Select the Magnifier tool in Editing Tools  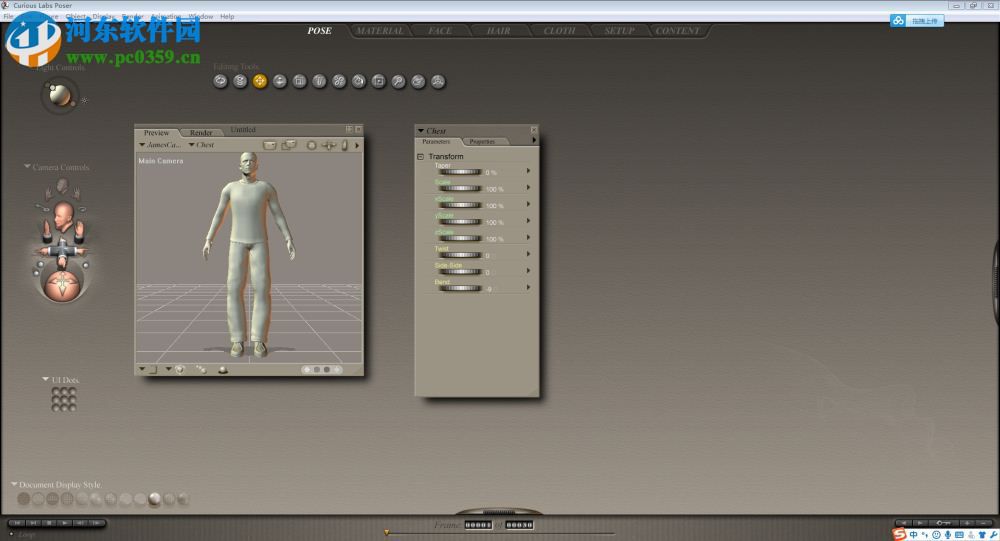point(398,81)
